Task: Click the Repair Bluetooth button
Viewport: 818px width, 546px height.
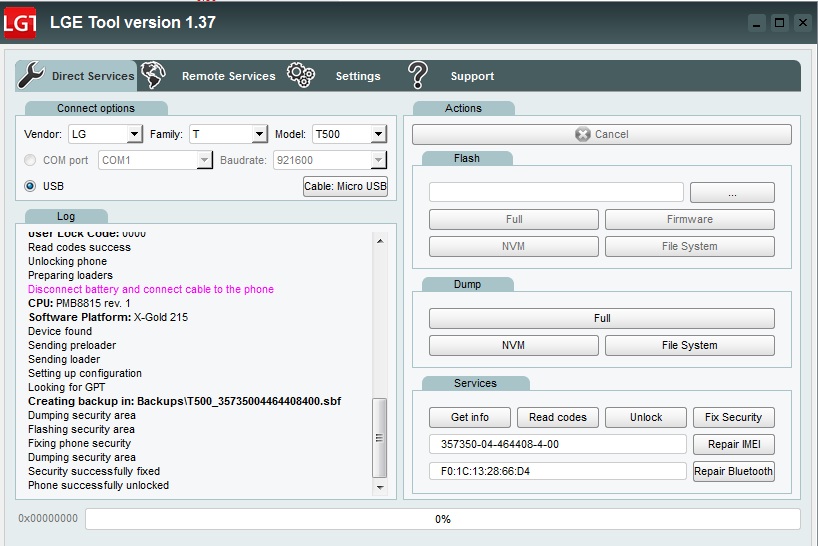Action: [x=733, y=471]
